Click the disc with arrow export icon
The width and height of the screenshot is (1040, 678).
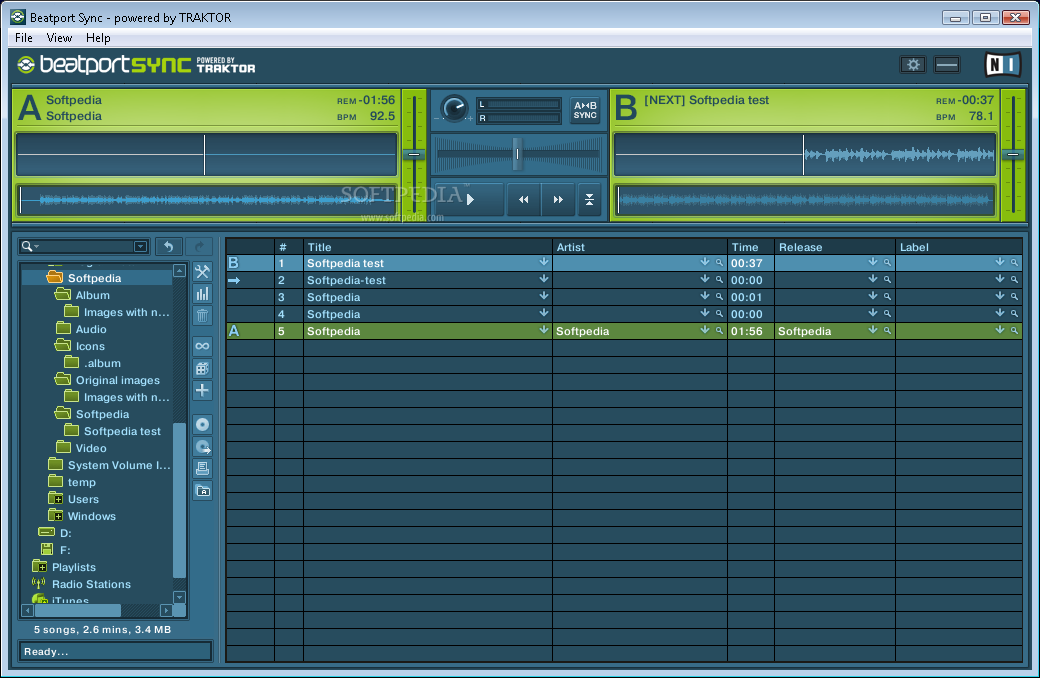pyautogui.click(x=202, y=446)
